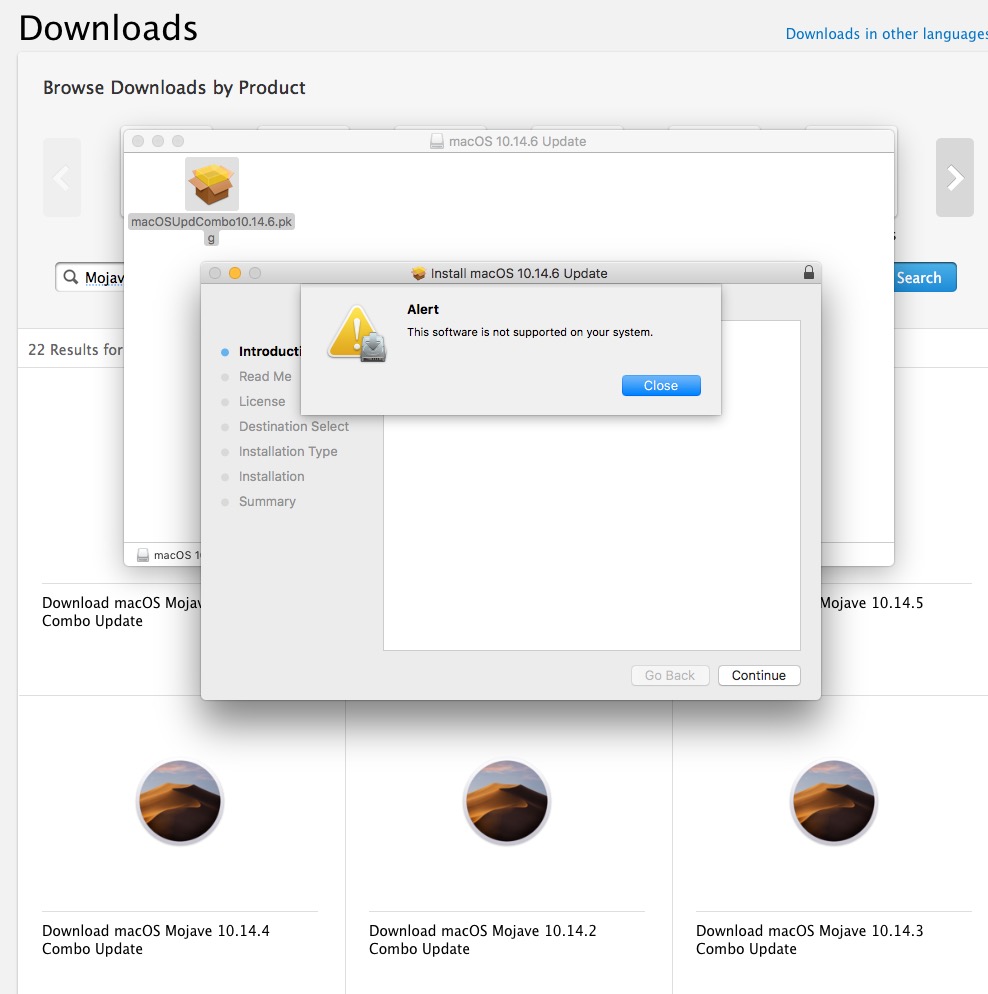Select the Destination Select installer step

293,427
